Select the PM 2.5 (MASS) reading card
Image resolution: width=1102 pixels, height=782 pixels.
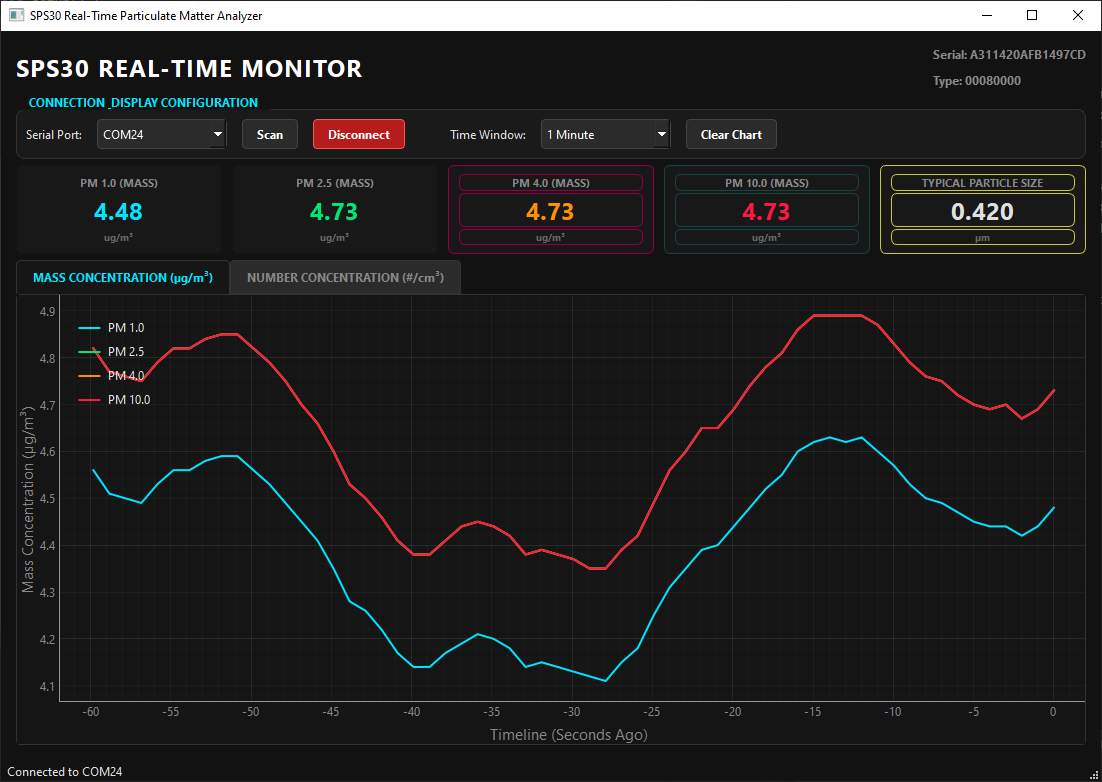pos(335,209)
